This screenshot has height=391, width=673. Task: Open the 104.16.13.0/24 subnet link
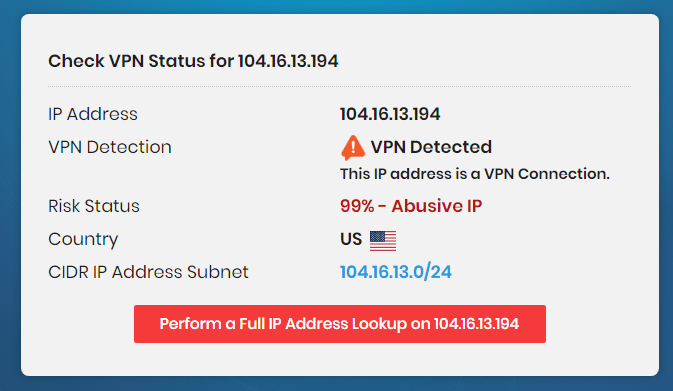[396, 272]
